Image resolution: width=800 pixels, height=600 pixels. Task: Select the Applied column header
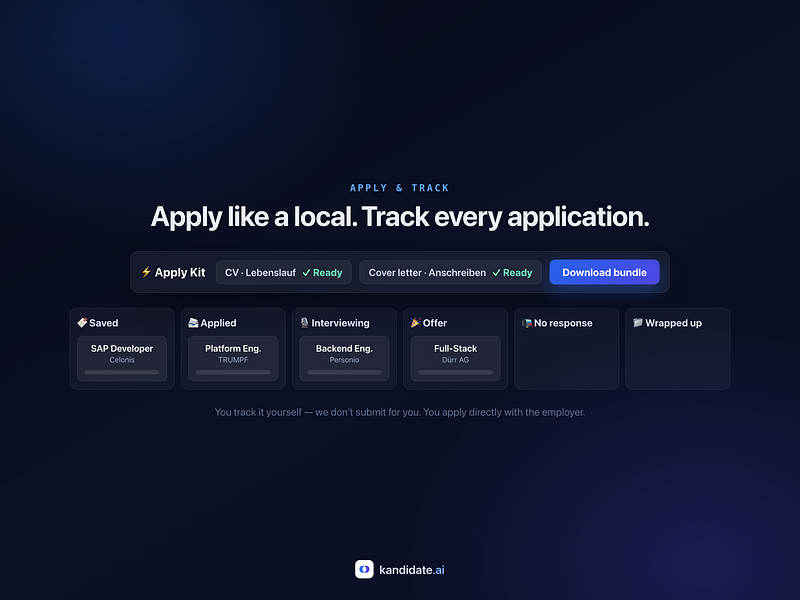tap(213, 323)
